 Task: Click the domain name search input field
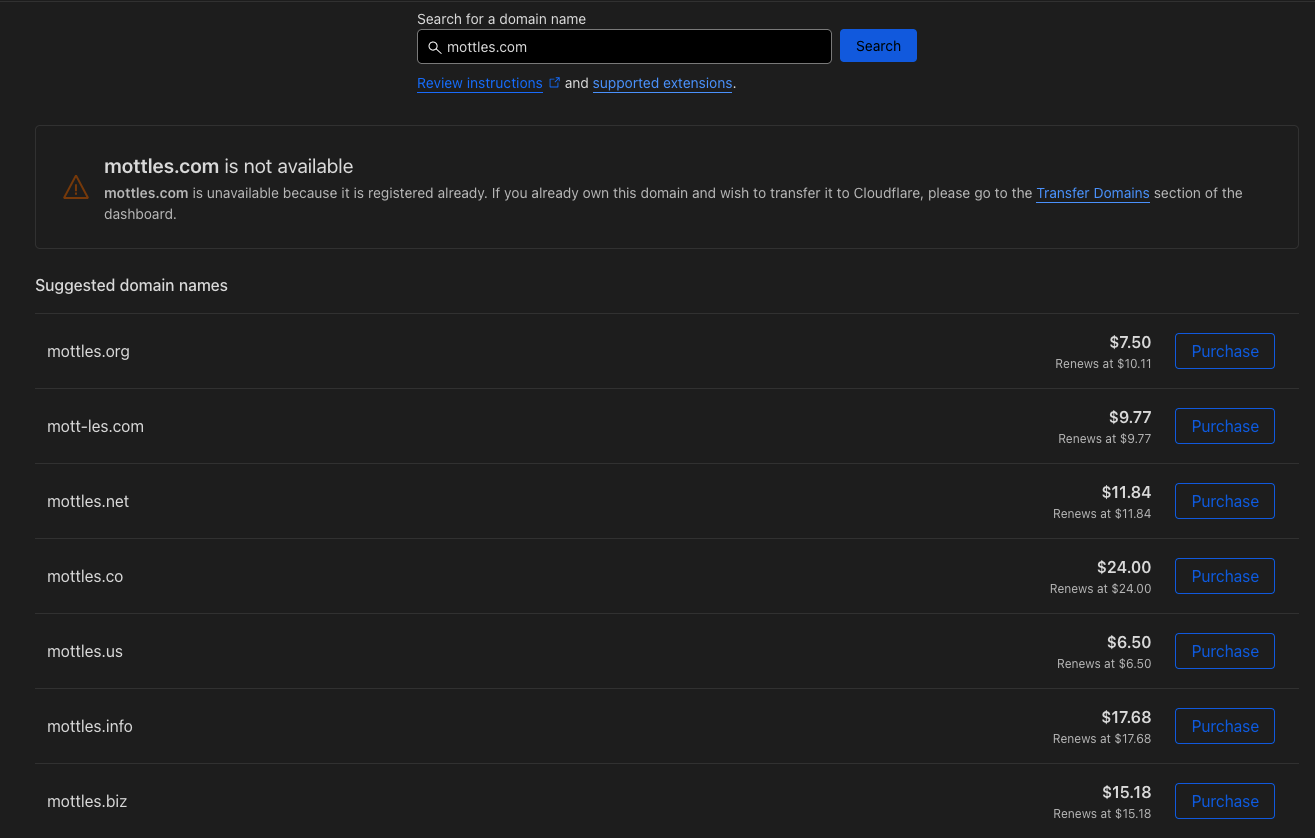tap(635, 47)
